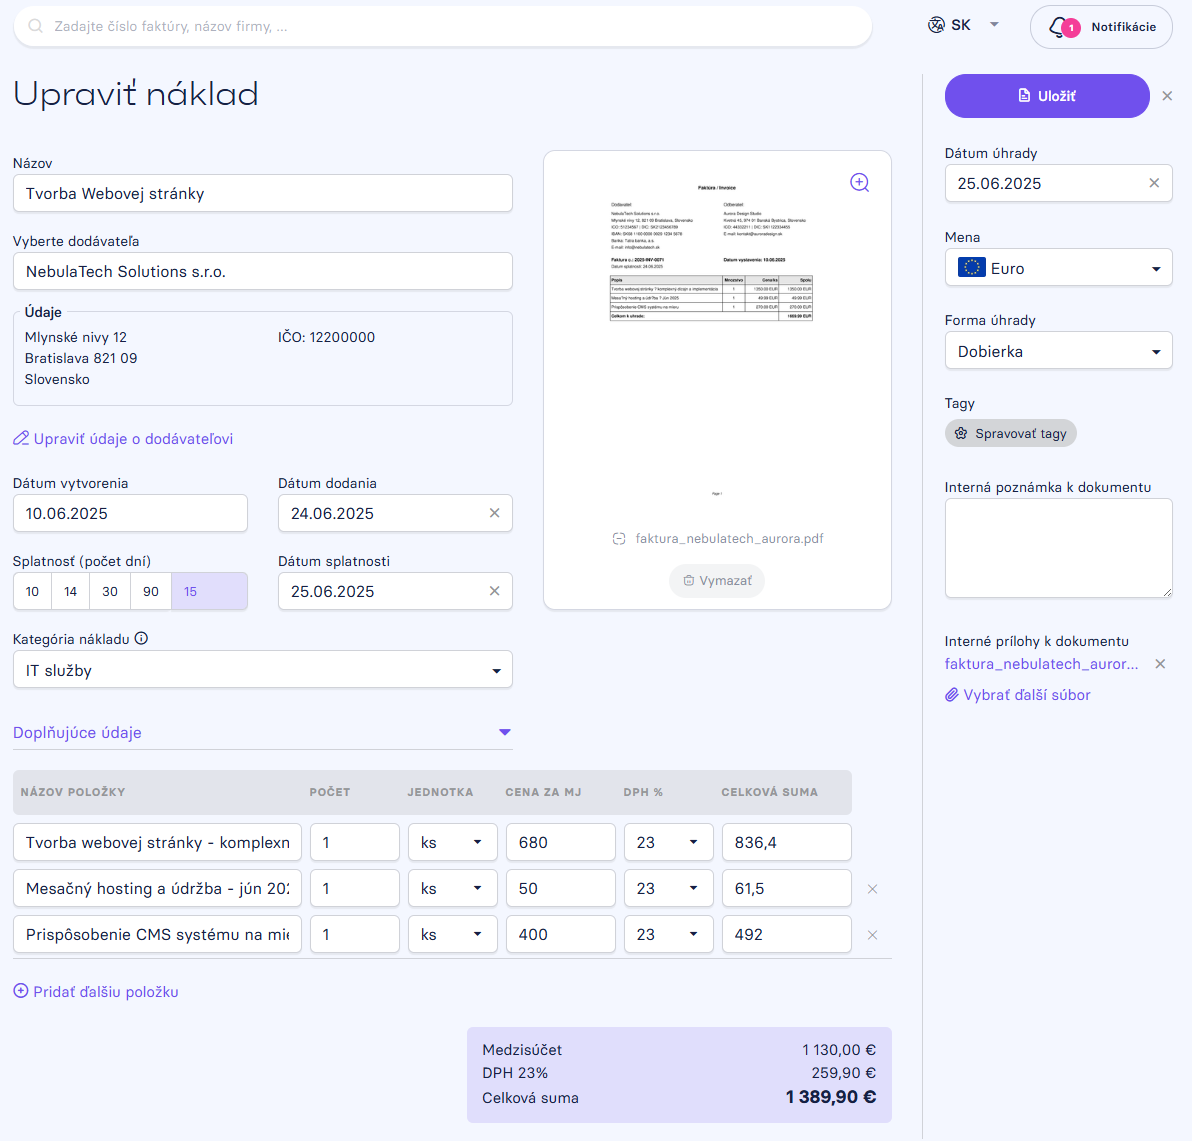Screen dimensions: 1192x1141
Task: Show info about Kategória nákladu
Action: 141,639
